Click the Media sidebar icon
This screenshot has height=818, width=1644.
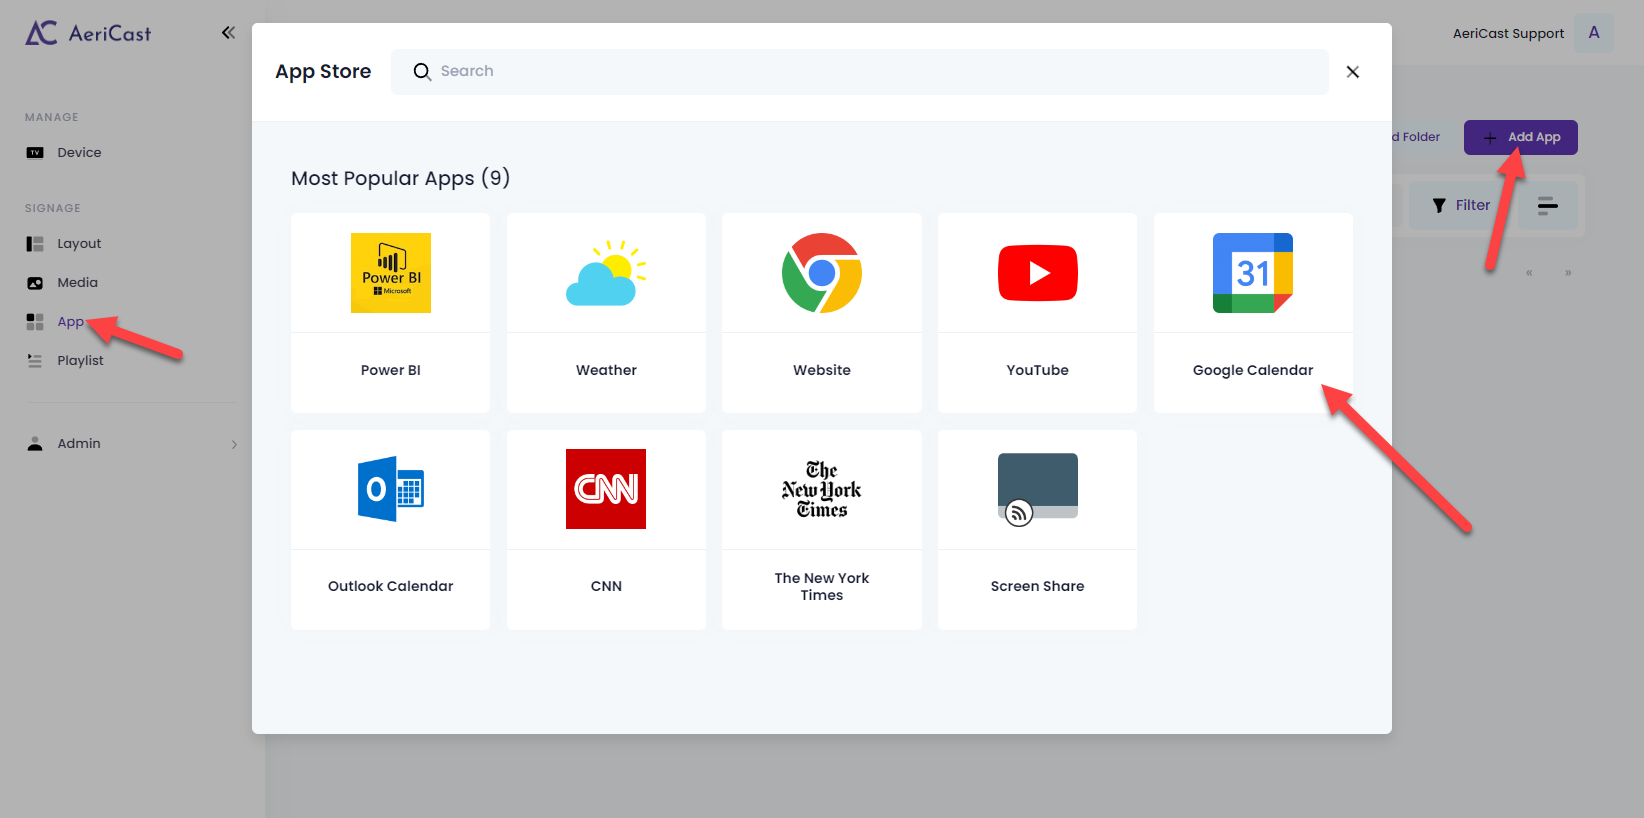(35, 283)
